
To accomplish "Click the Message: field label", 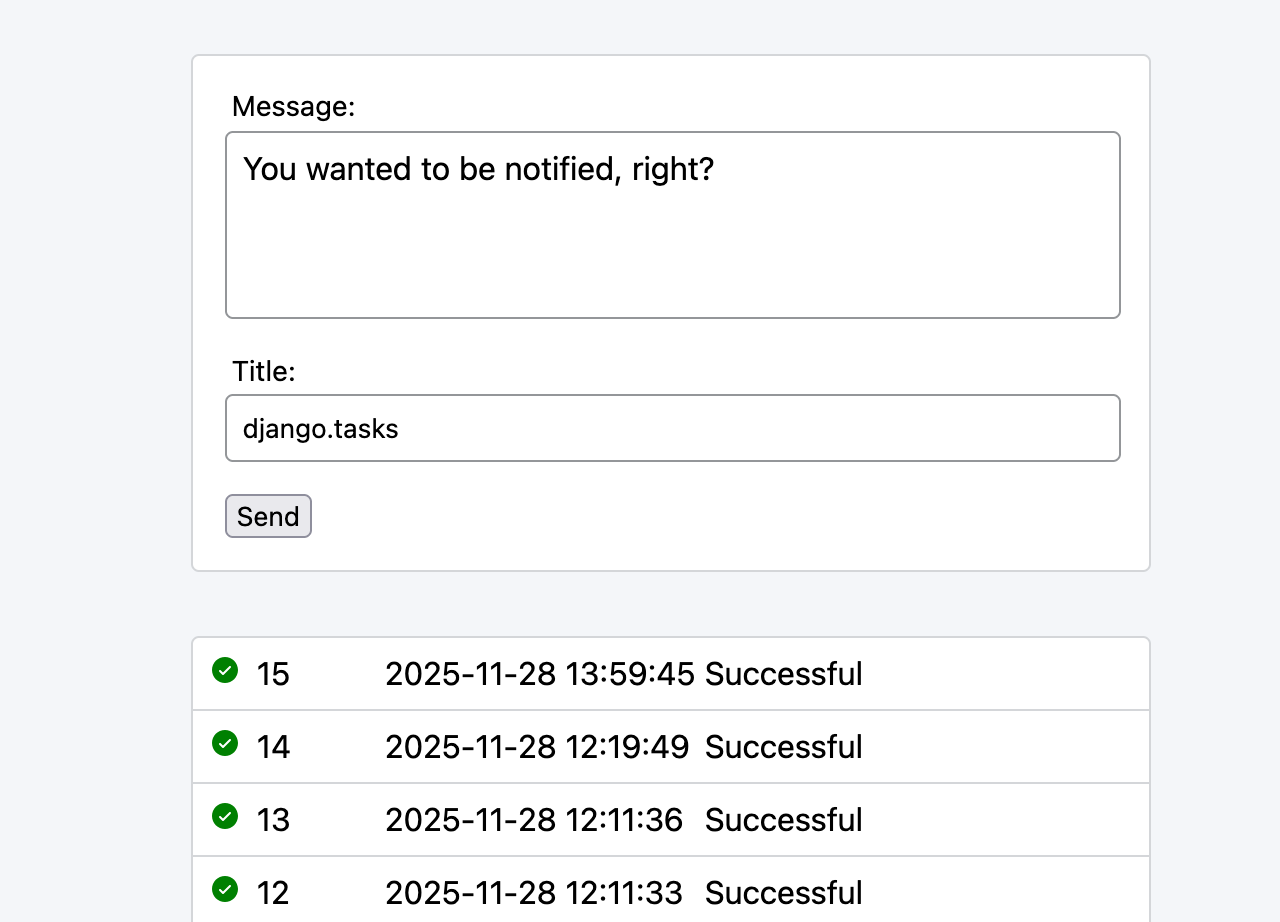I will tap(293, 106).
